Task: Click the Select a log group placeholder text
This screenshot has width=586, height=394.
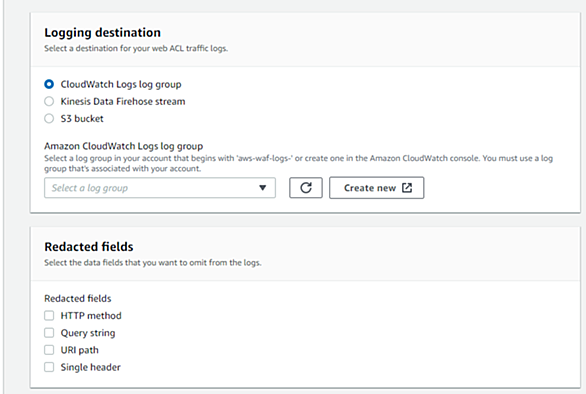Action: pyautogui.click(x=90, y=188)
